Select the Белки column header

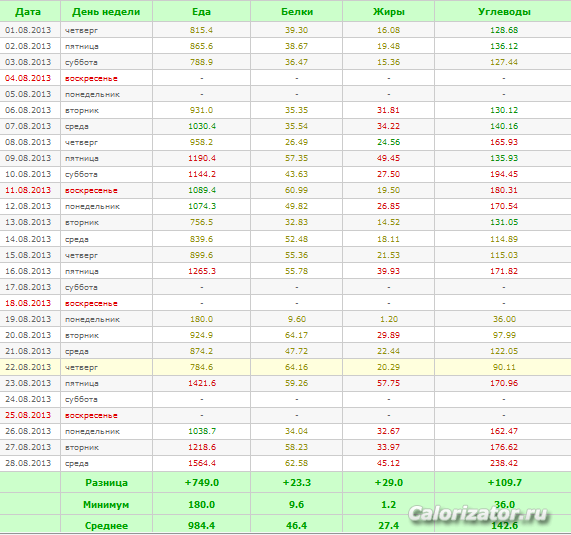tap(297, 12)
